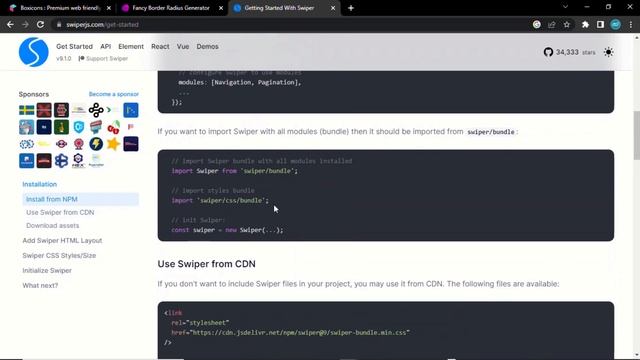Click the import 'swiper/css/bundle' code line

pos(220,200)
